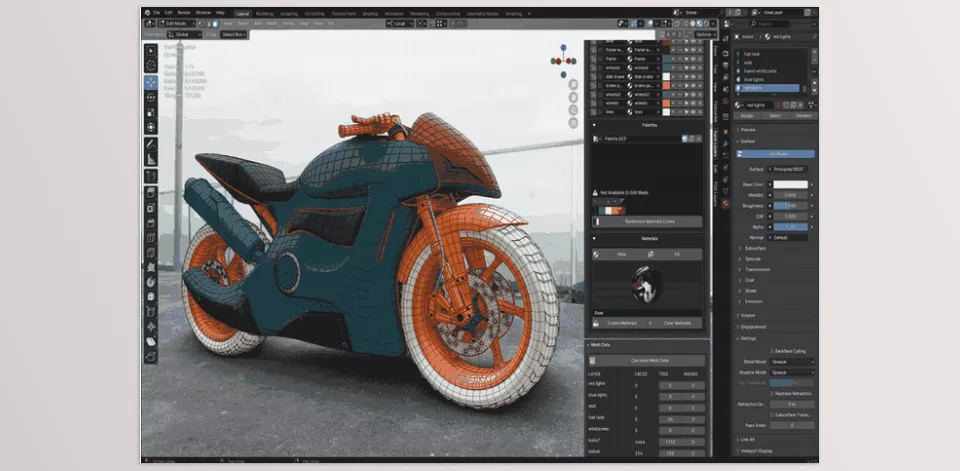Toggle face select mode button in header
Image resolution: width=960 pixels, height=471 pixels.
(216, 23)
